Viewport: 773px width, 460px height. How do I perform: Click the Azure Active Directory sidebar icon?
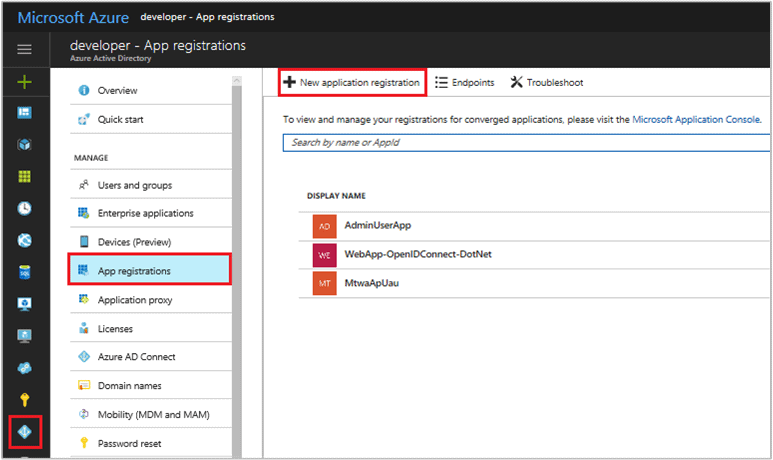[x=25, y=432]
